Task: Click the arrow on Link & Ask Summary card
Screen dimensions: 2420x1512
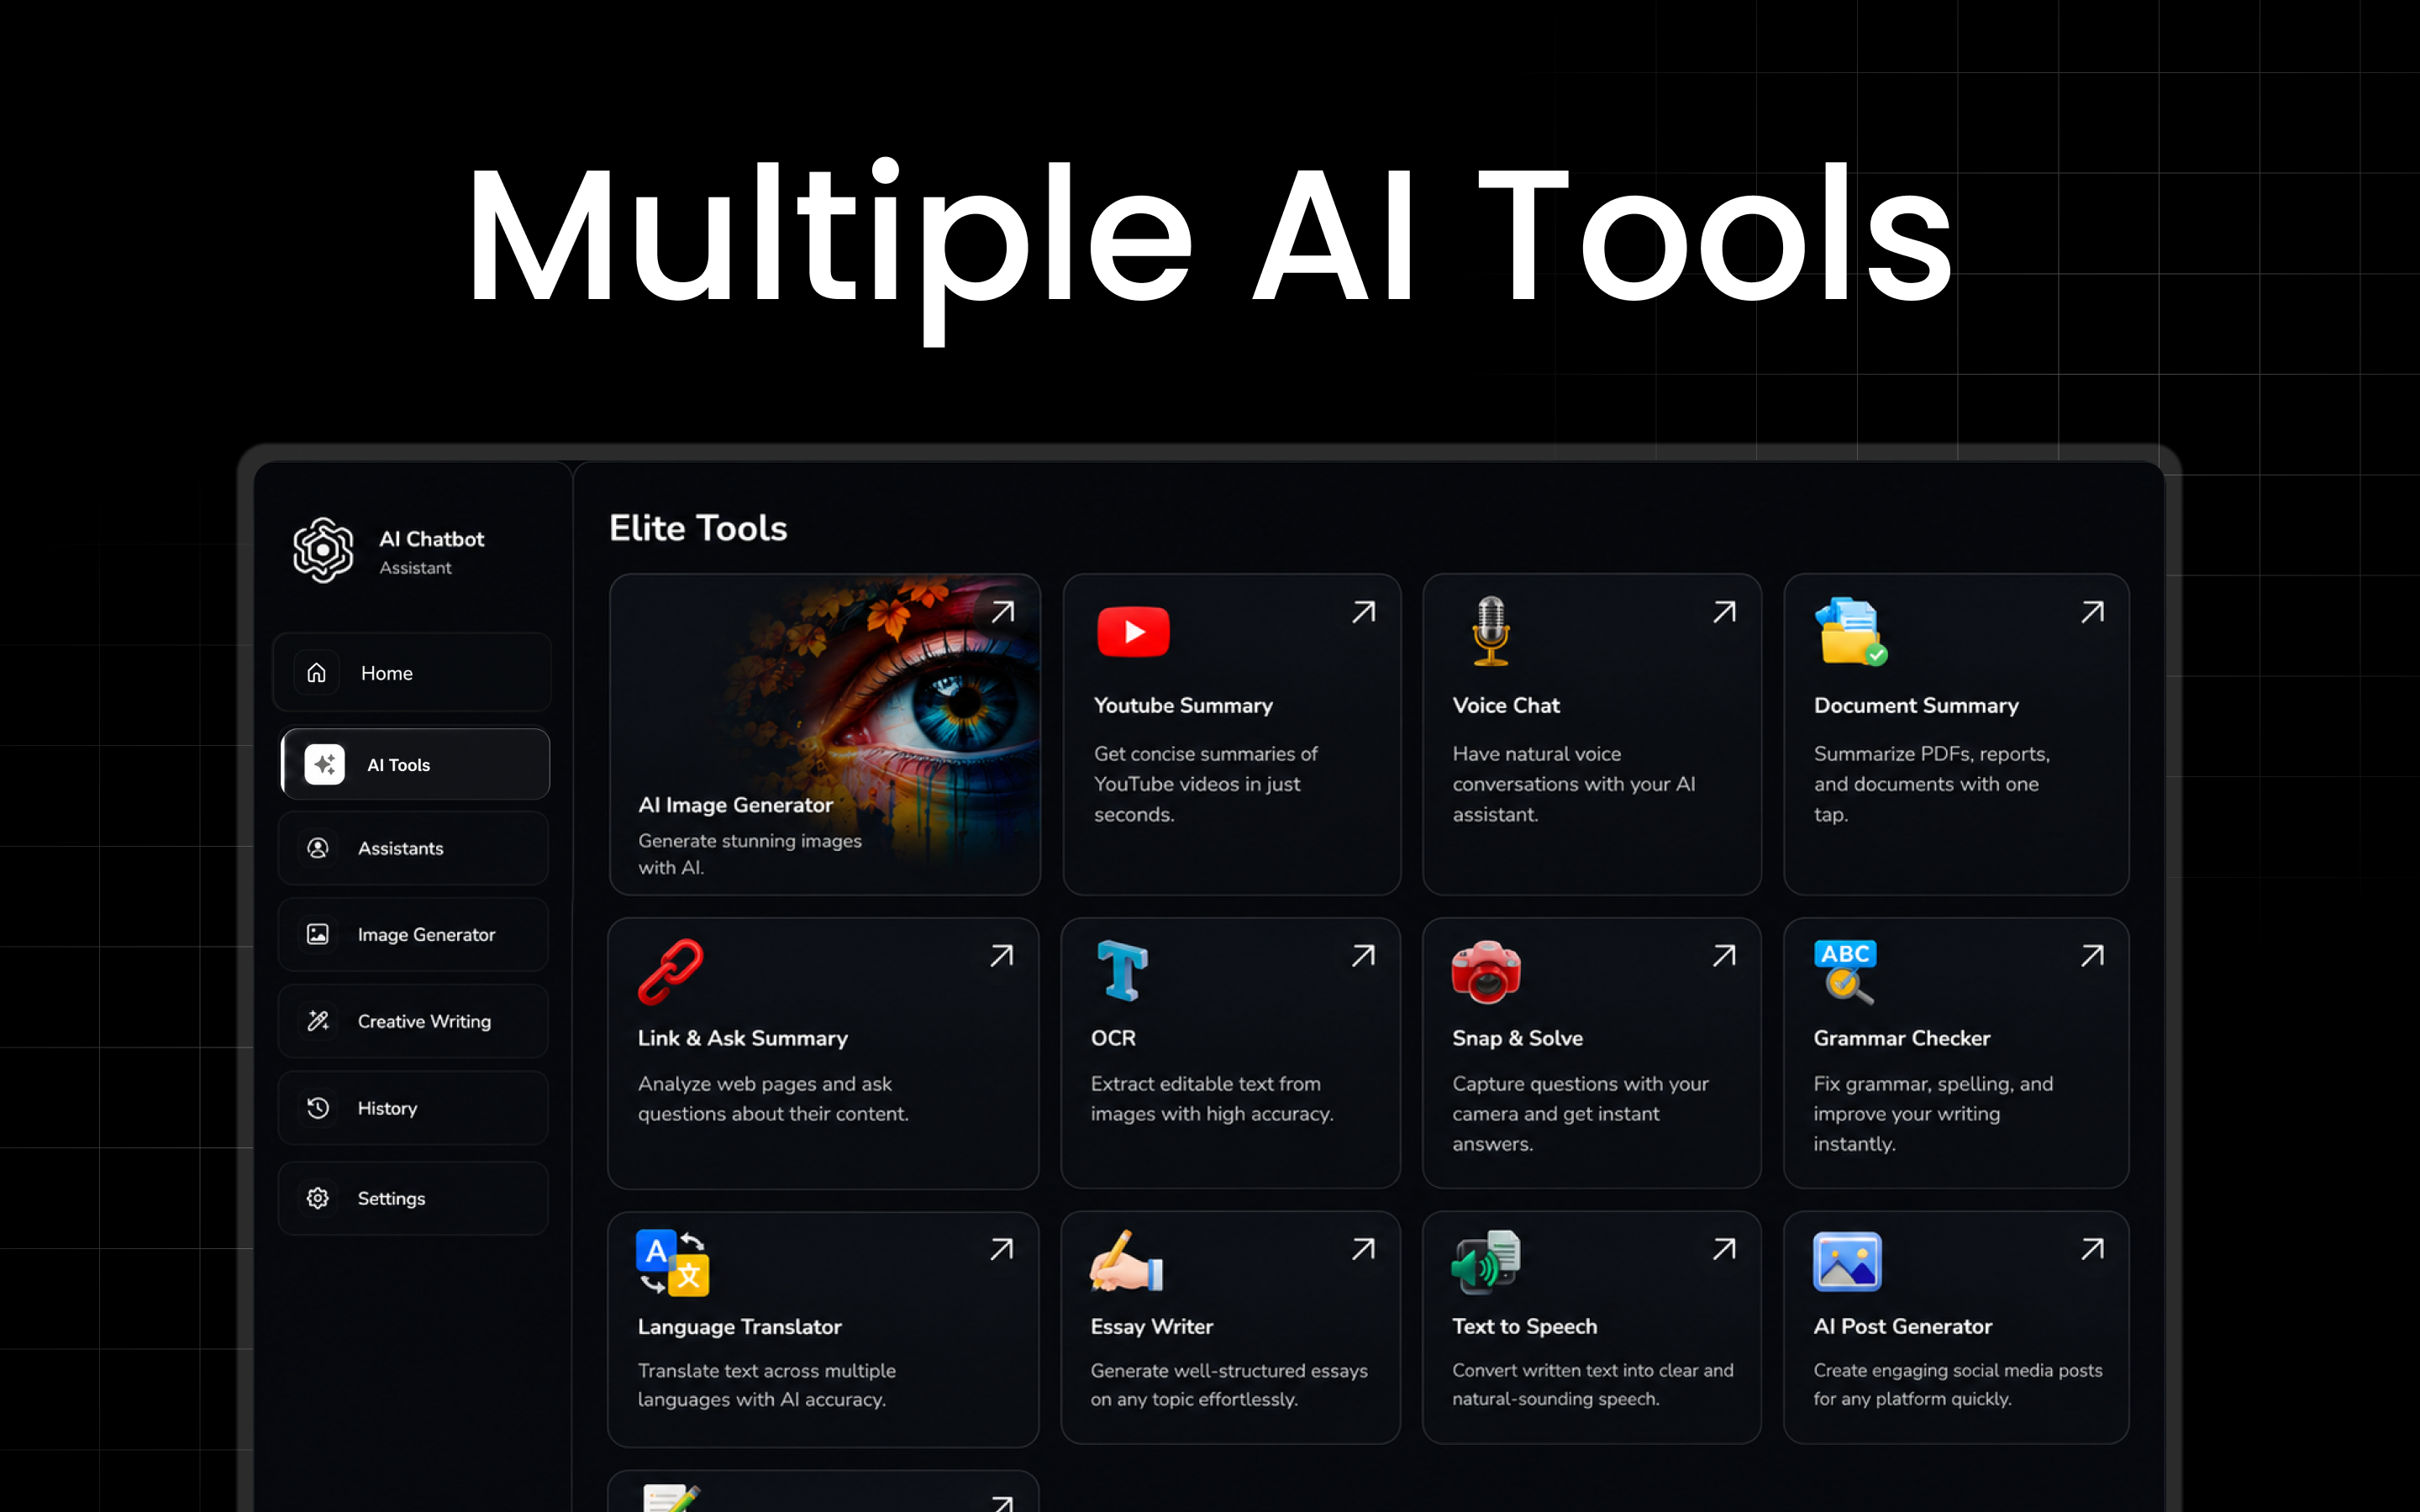Action: tap(1001, 956)
